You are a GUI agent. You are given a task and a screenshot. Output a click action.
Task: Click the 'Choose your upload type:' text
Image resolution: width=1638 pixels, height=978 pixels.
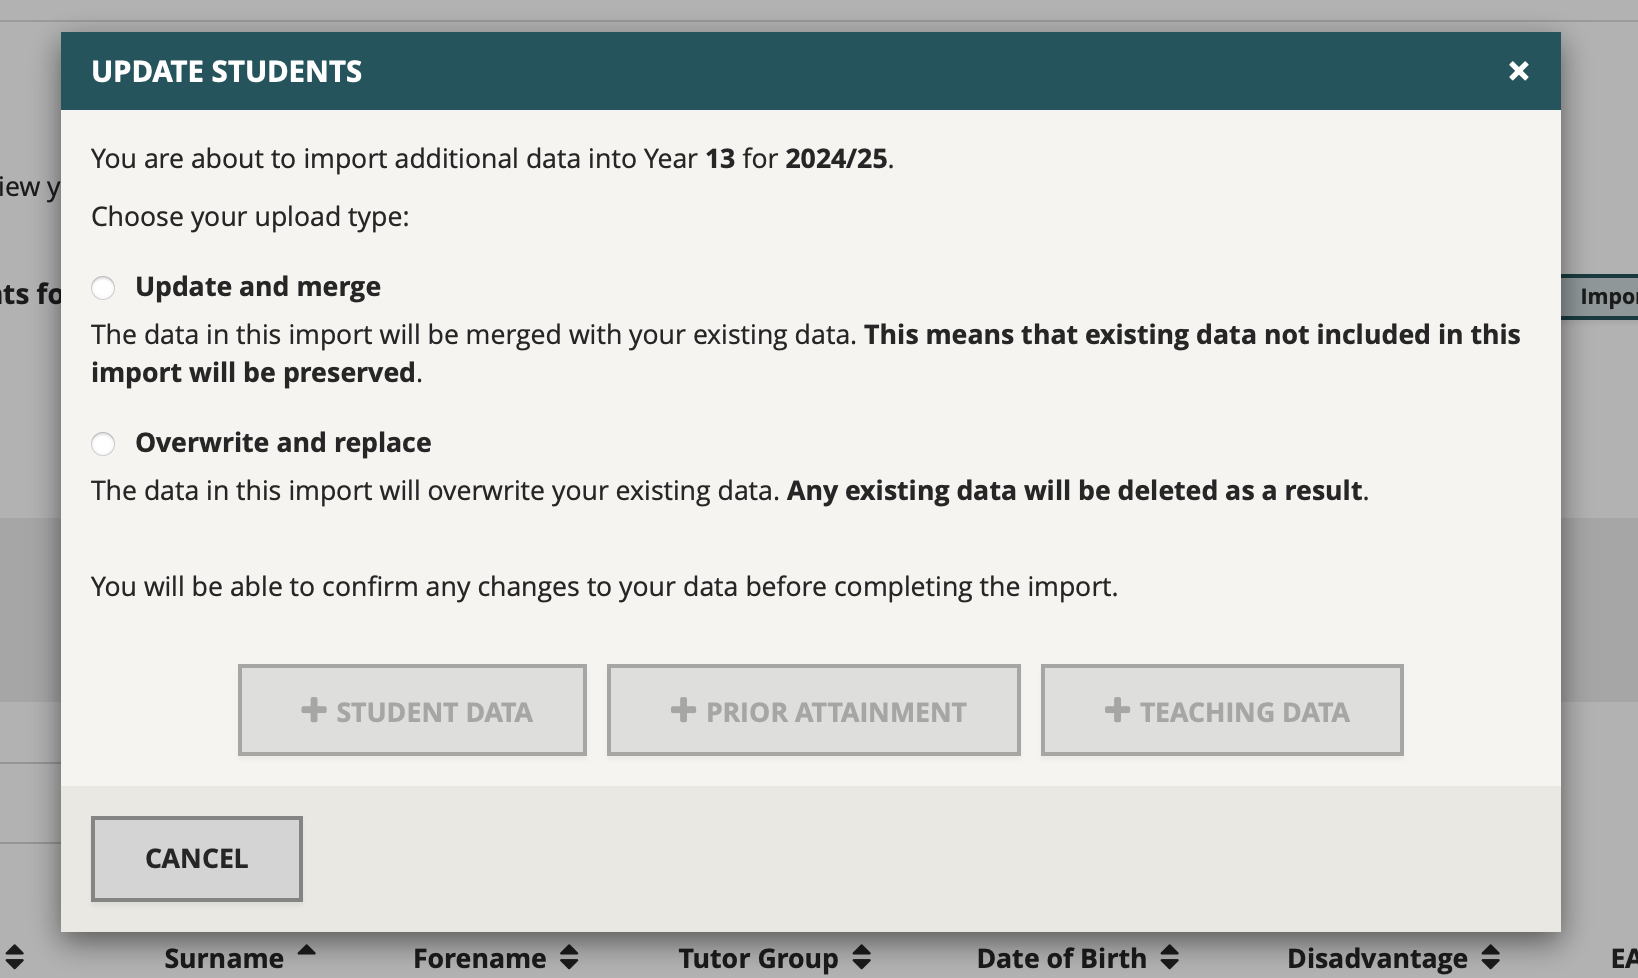point(250,217)
